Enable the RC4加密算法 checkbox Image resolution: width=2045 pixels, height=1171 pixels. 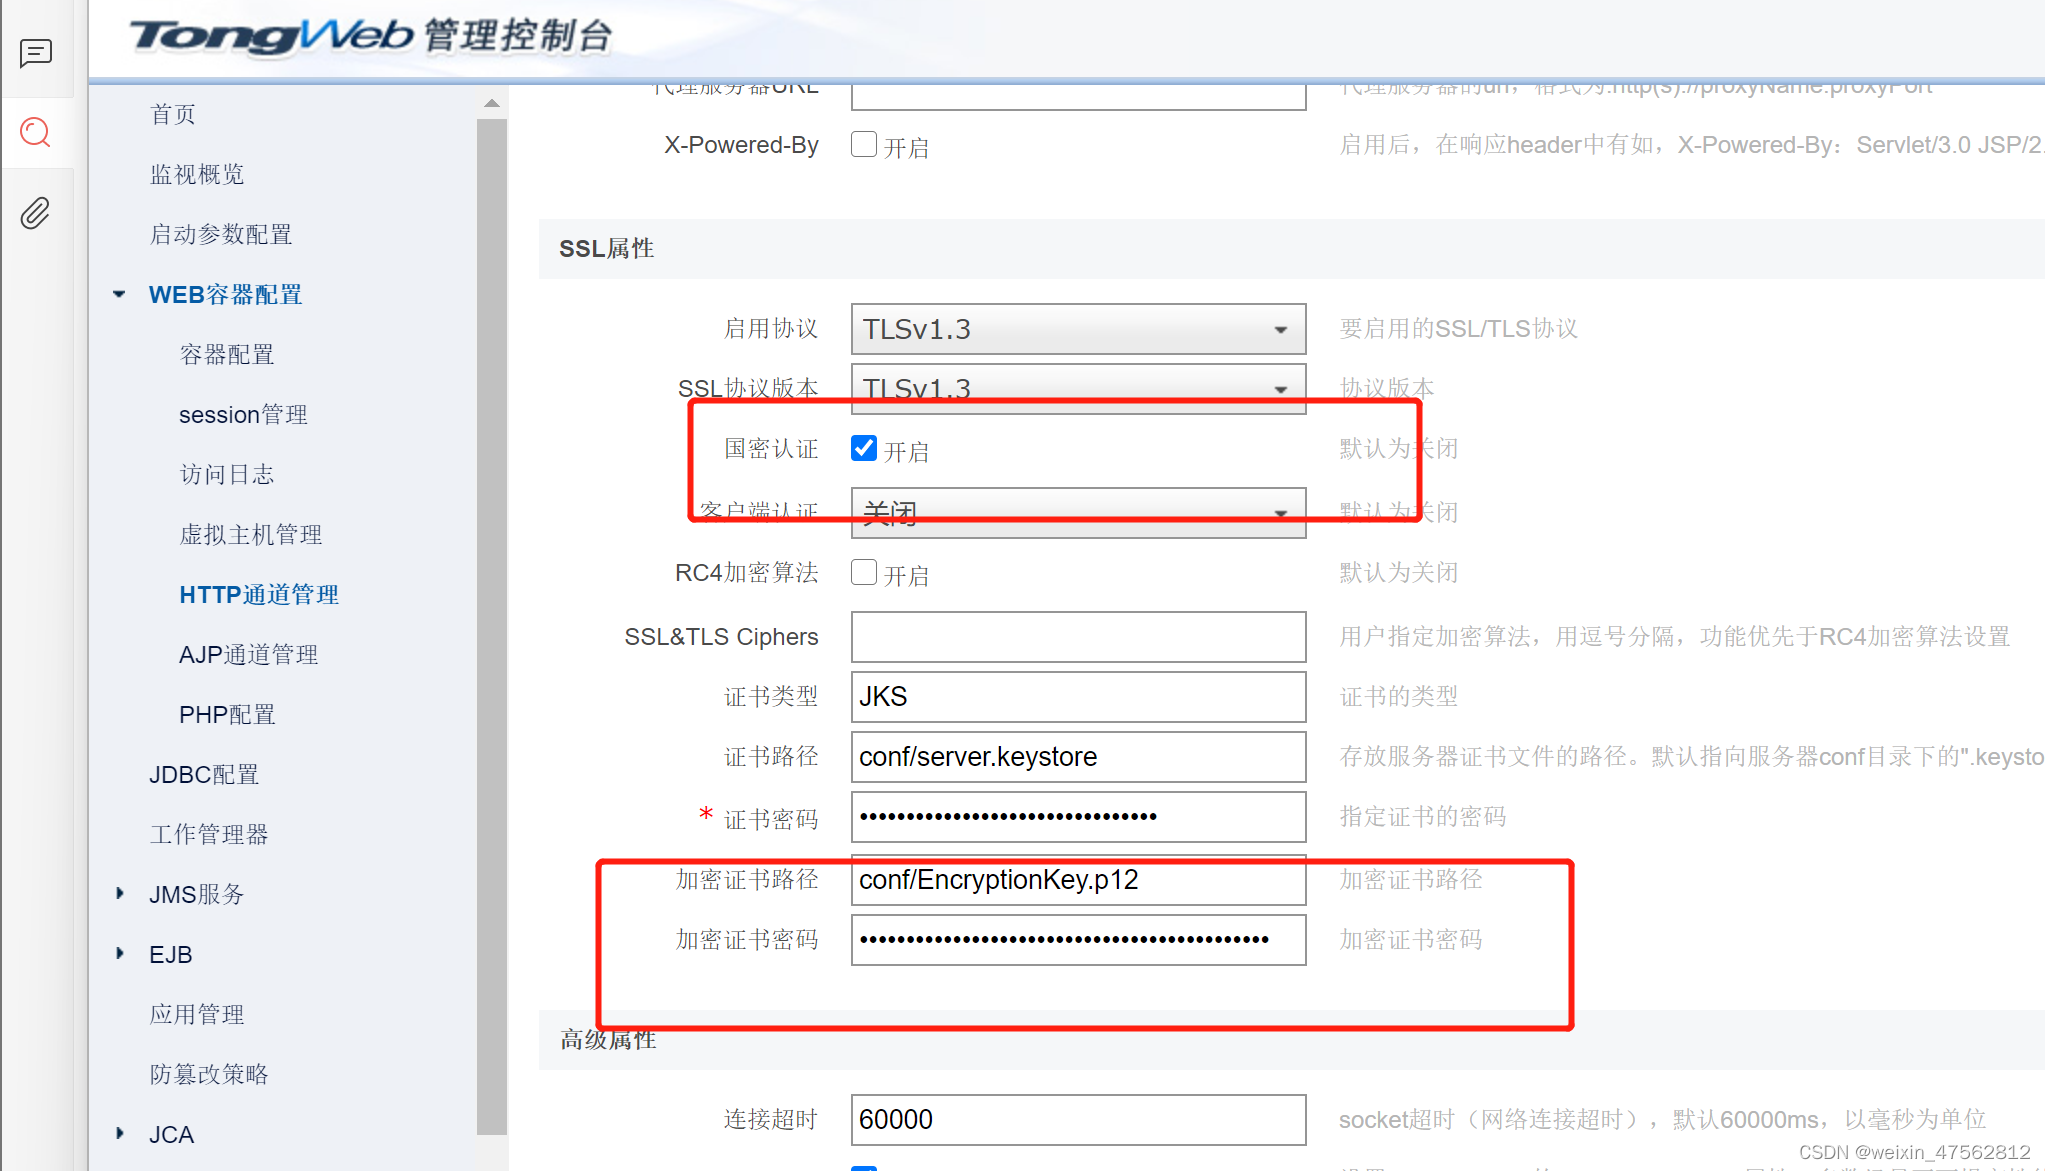click(x=864, y=572)
